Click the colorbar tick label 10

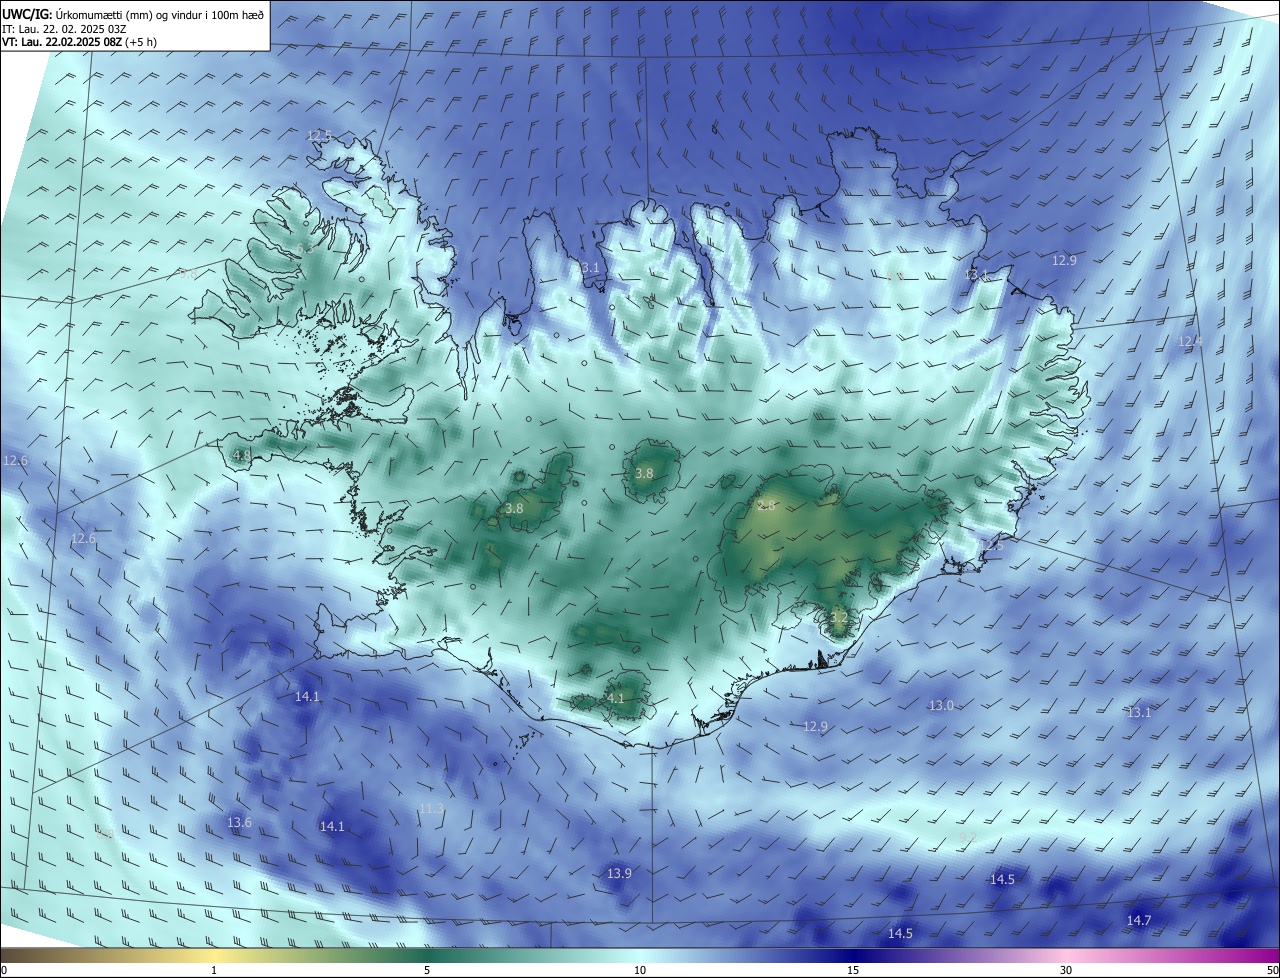coord(640,970)
